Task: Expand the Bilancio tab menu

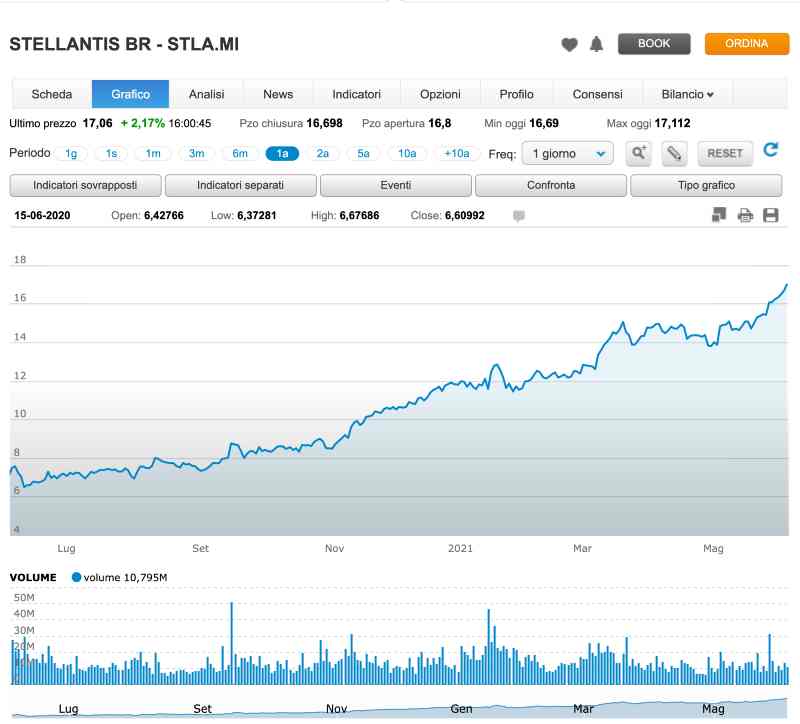Action: click(688, 94)
